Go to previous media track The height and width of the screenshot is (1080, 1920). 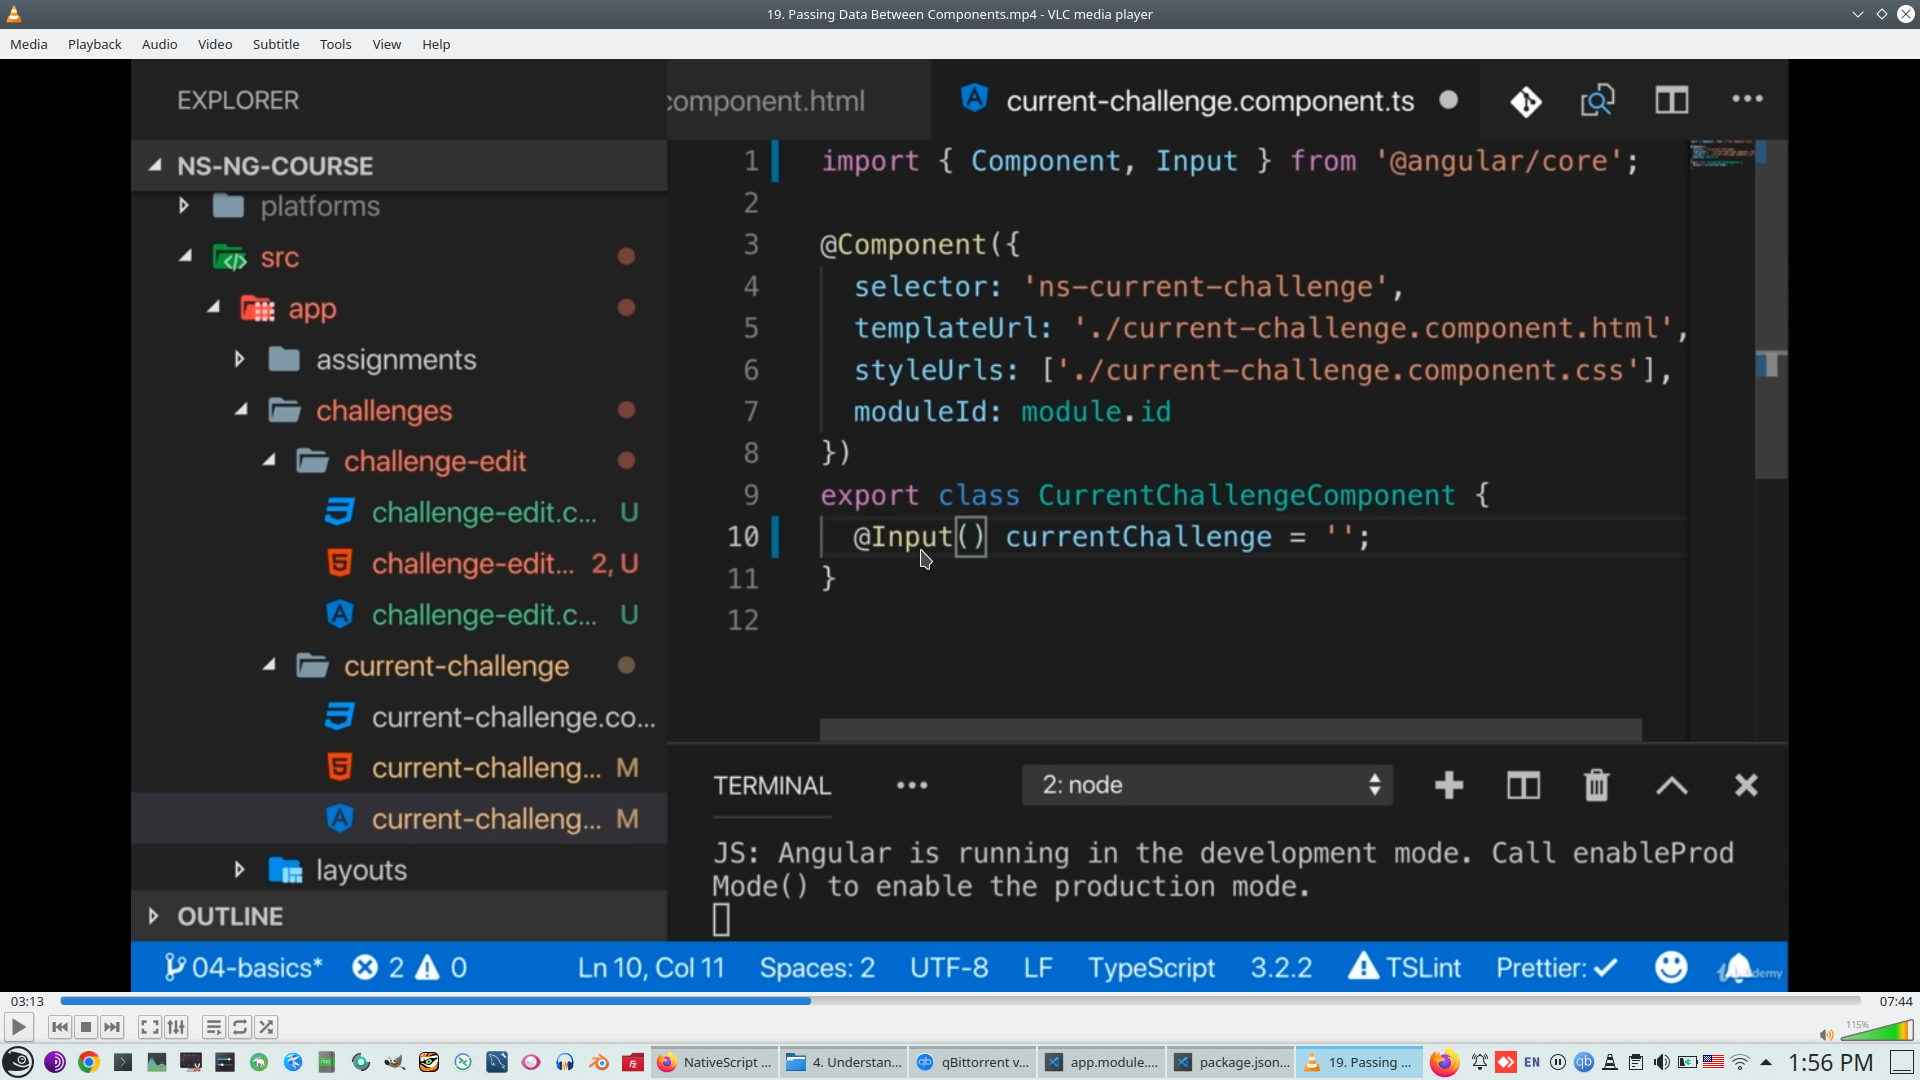tap(60, 1027)
